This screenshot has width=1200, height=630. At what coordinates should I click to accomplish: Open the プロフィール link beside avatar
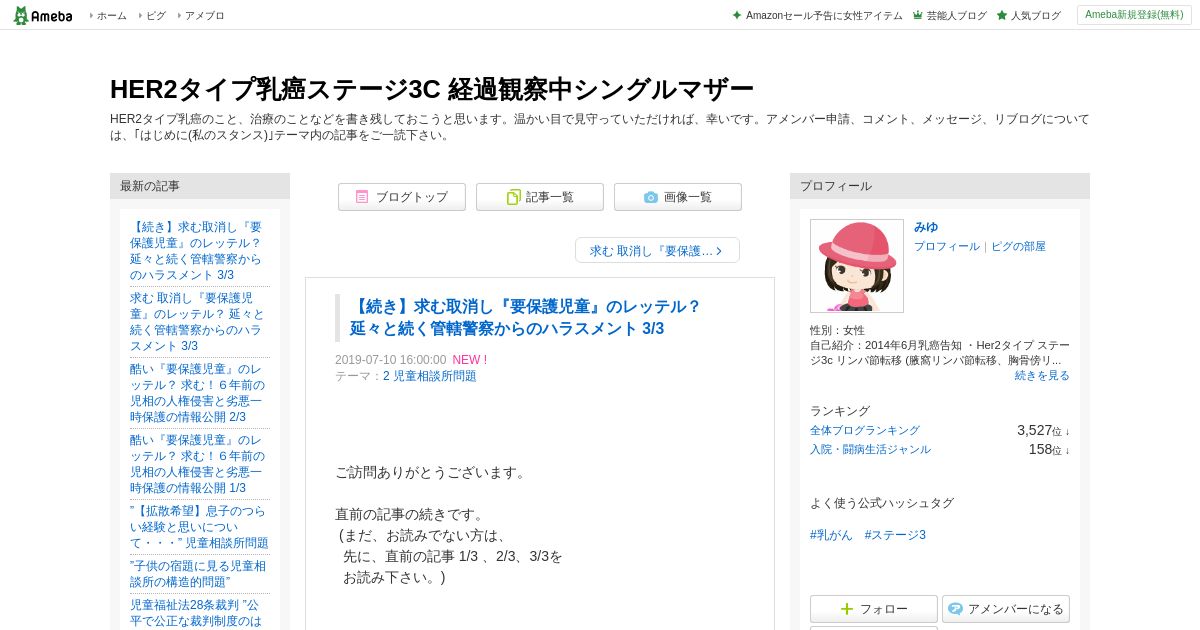pos(946,246)
